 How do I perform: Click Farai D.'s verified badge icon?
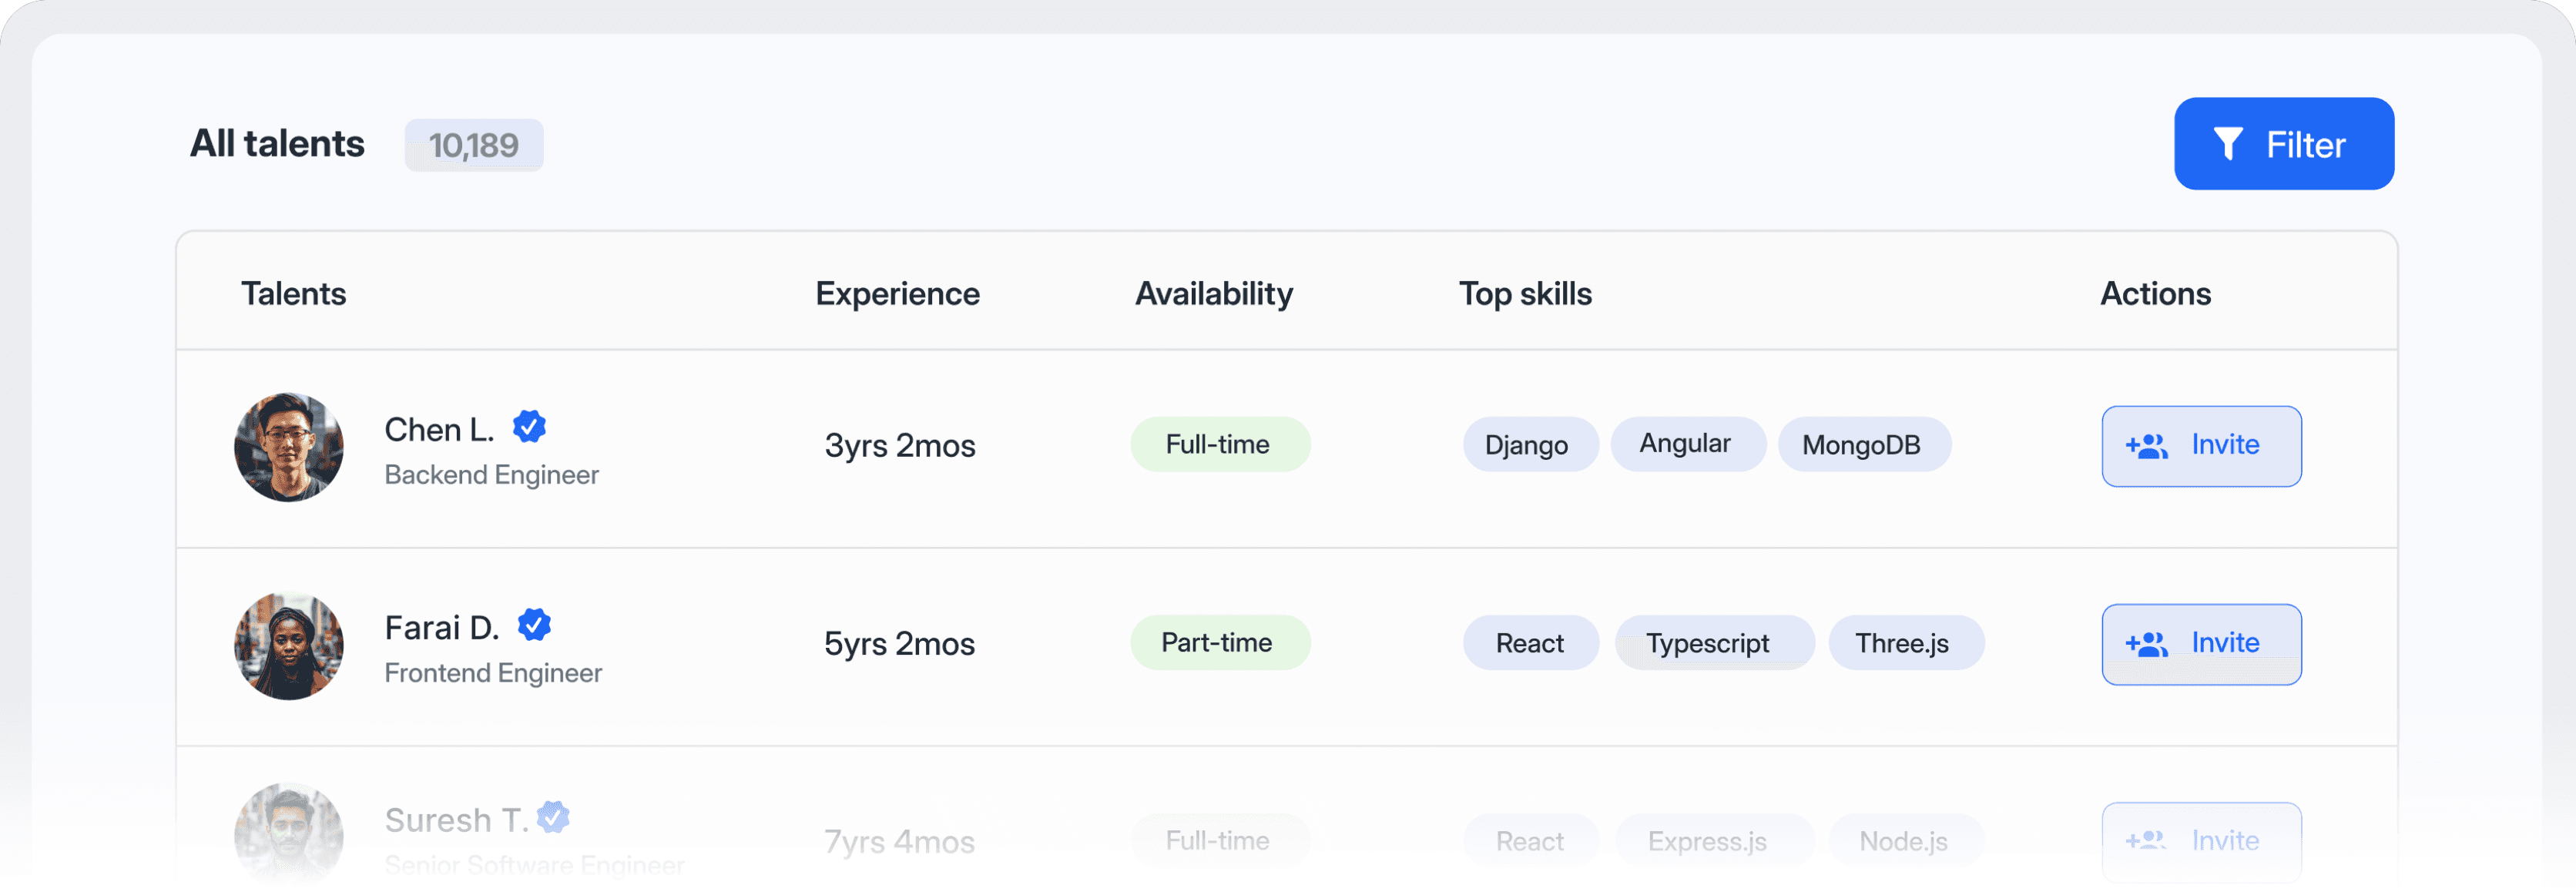534,625
